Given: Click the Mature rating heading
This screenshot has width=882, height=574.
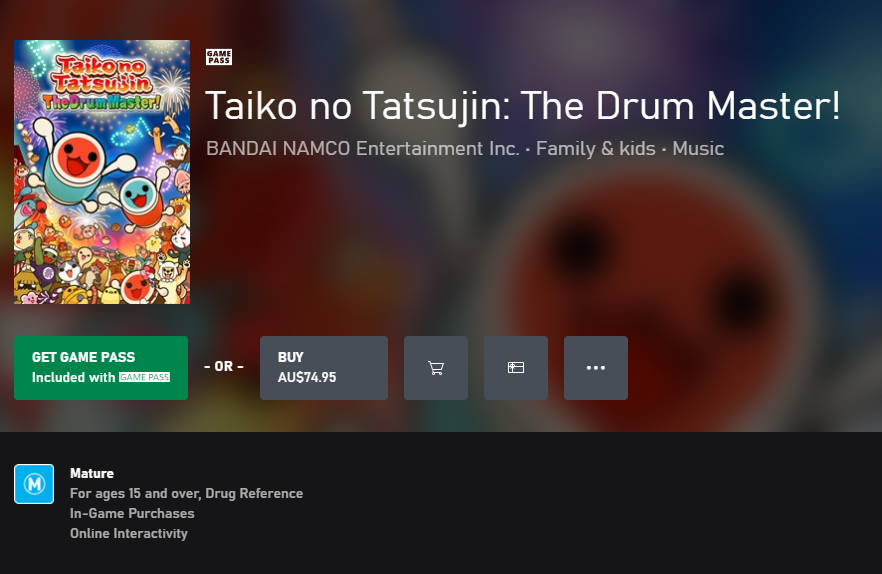Looking at the screenshot, I should (x=92, y=473).
